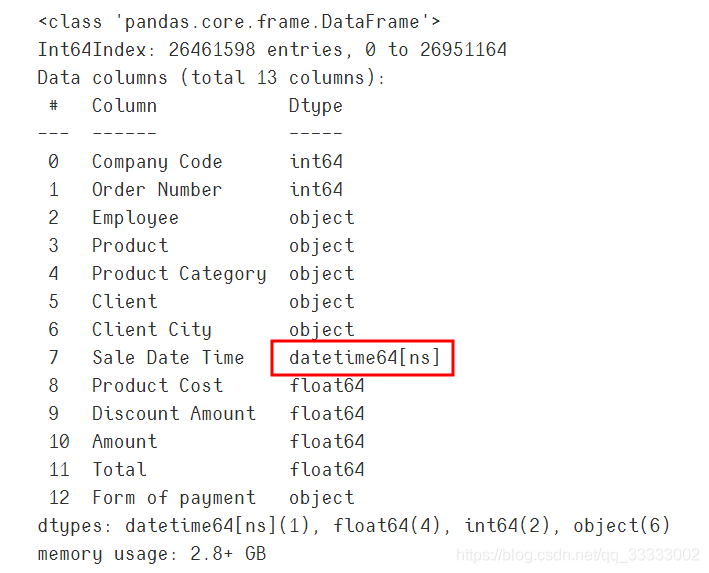Click the dtypes summary line

[x=354, y=526]
